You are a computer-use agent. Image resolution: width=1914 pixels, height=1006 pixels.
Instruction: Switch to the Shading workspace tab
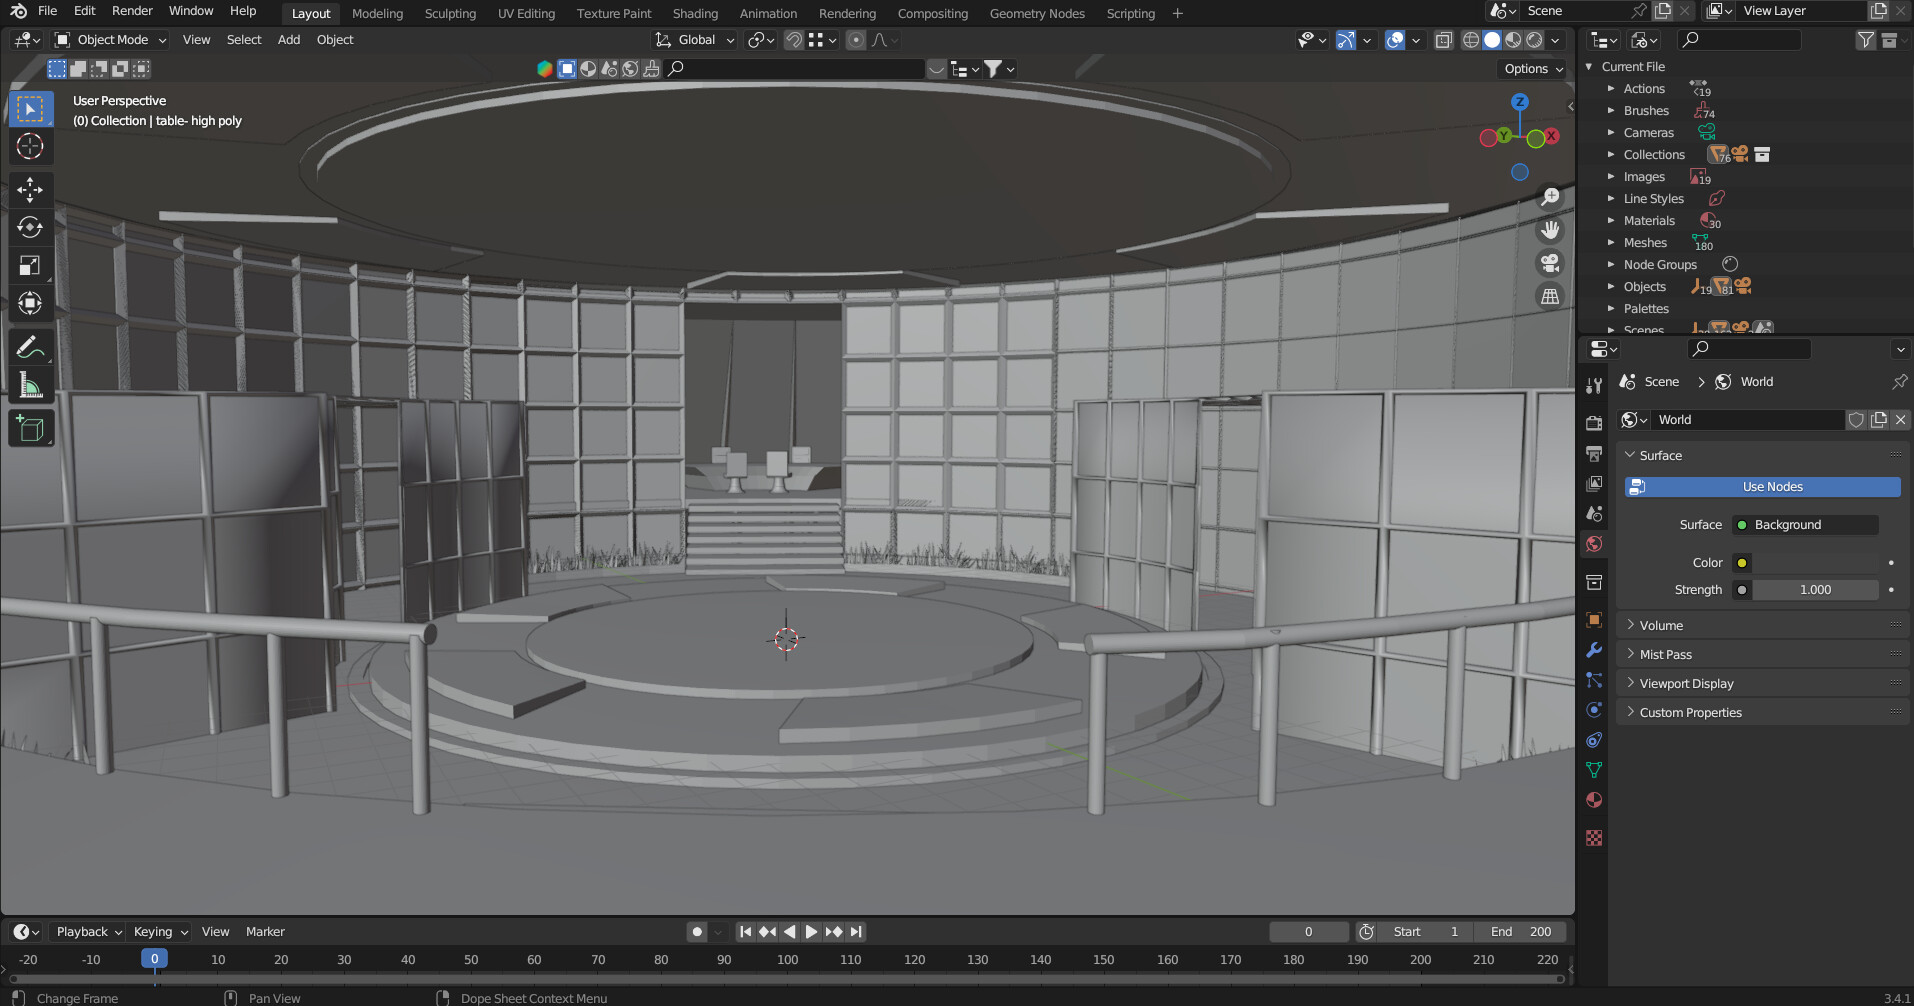[695, 13]
